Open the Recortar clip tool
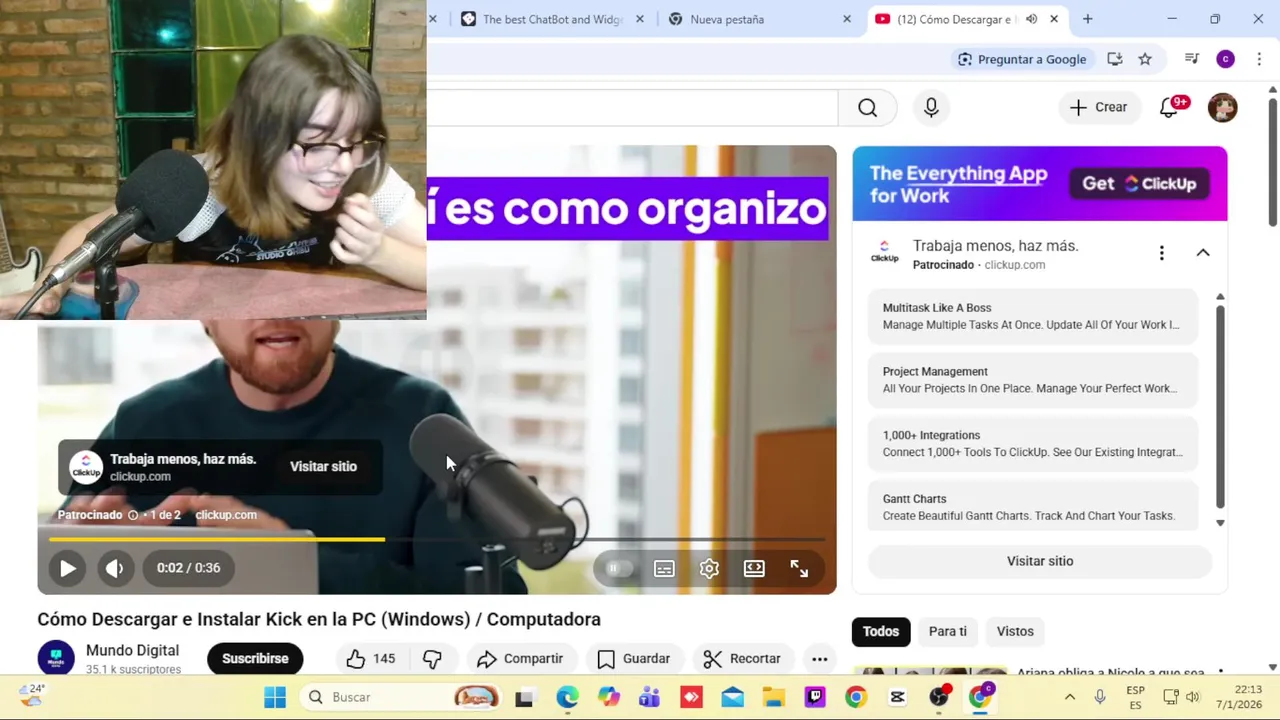Screen dimensions: 1280x720 [x=742, y=658]
